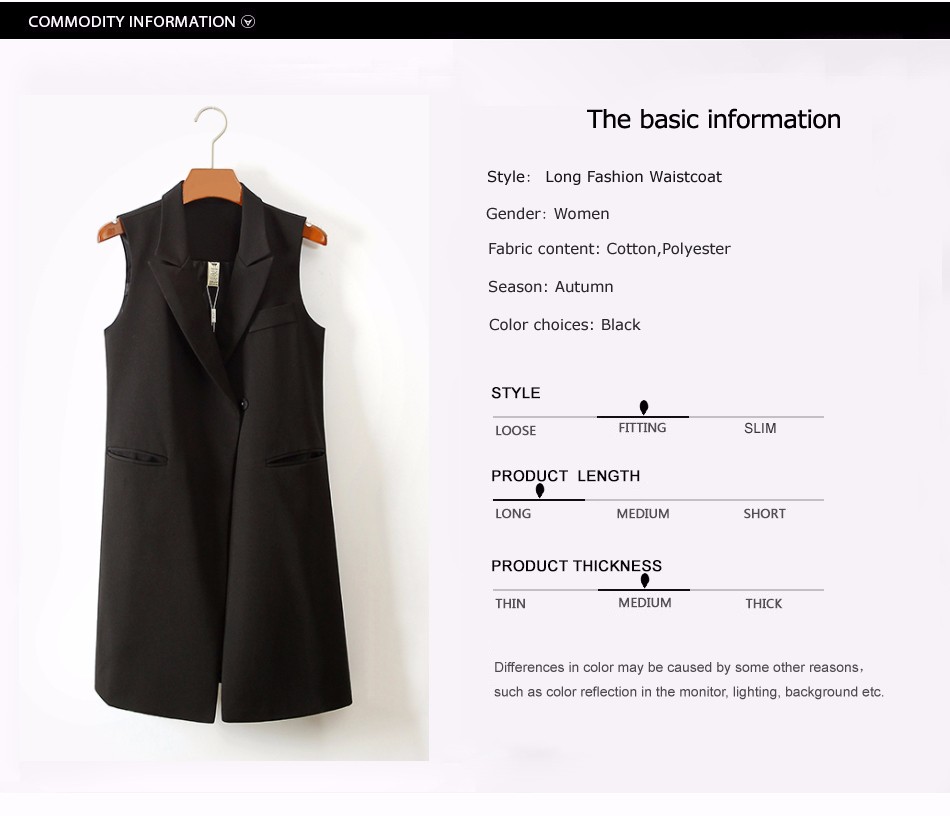Click the black waistcoat product photo

[223, 427]
